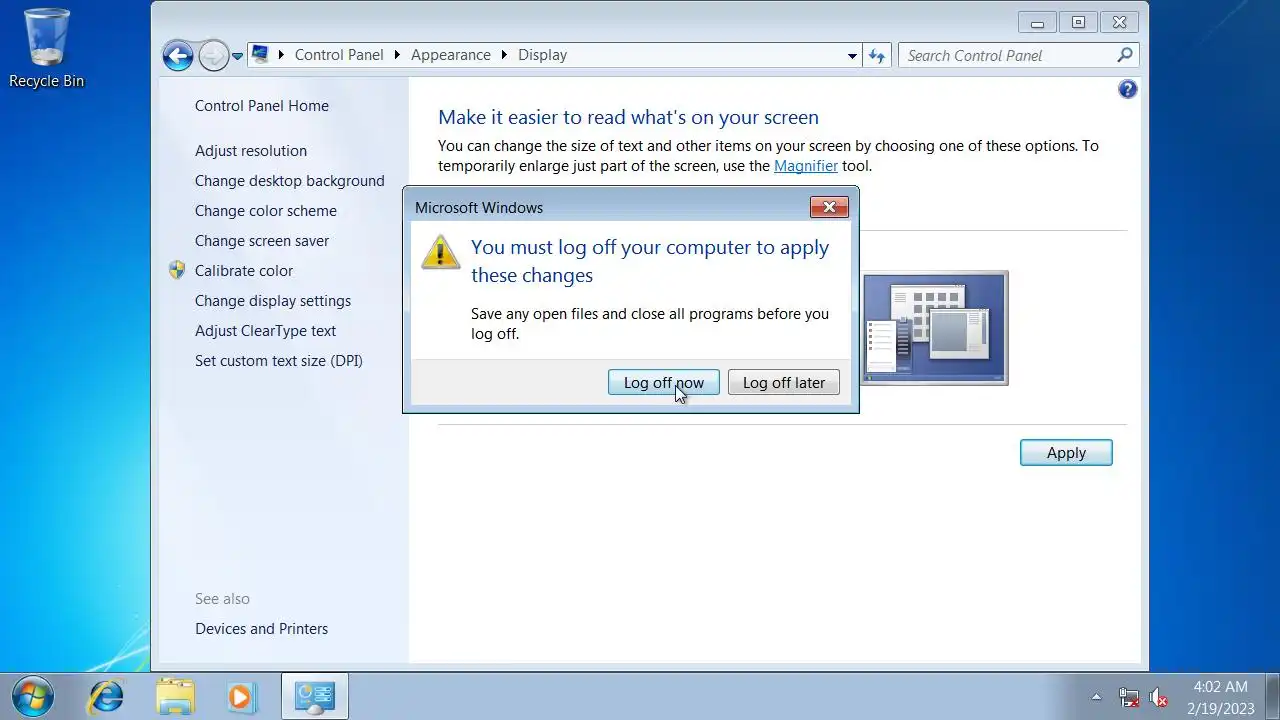
Task: Select Control Panel taskbar button
Action: click(315, 696)
